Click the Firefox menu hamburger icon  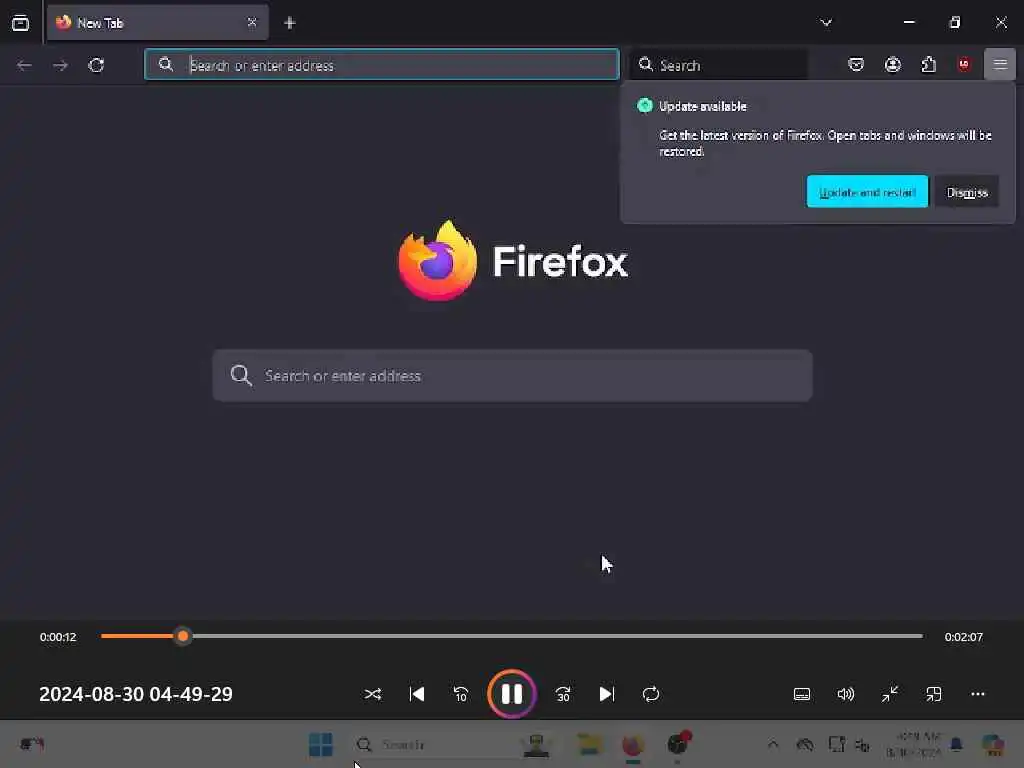pos(1000,64)
